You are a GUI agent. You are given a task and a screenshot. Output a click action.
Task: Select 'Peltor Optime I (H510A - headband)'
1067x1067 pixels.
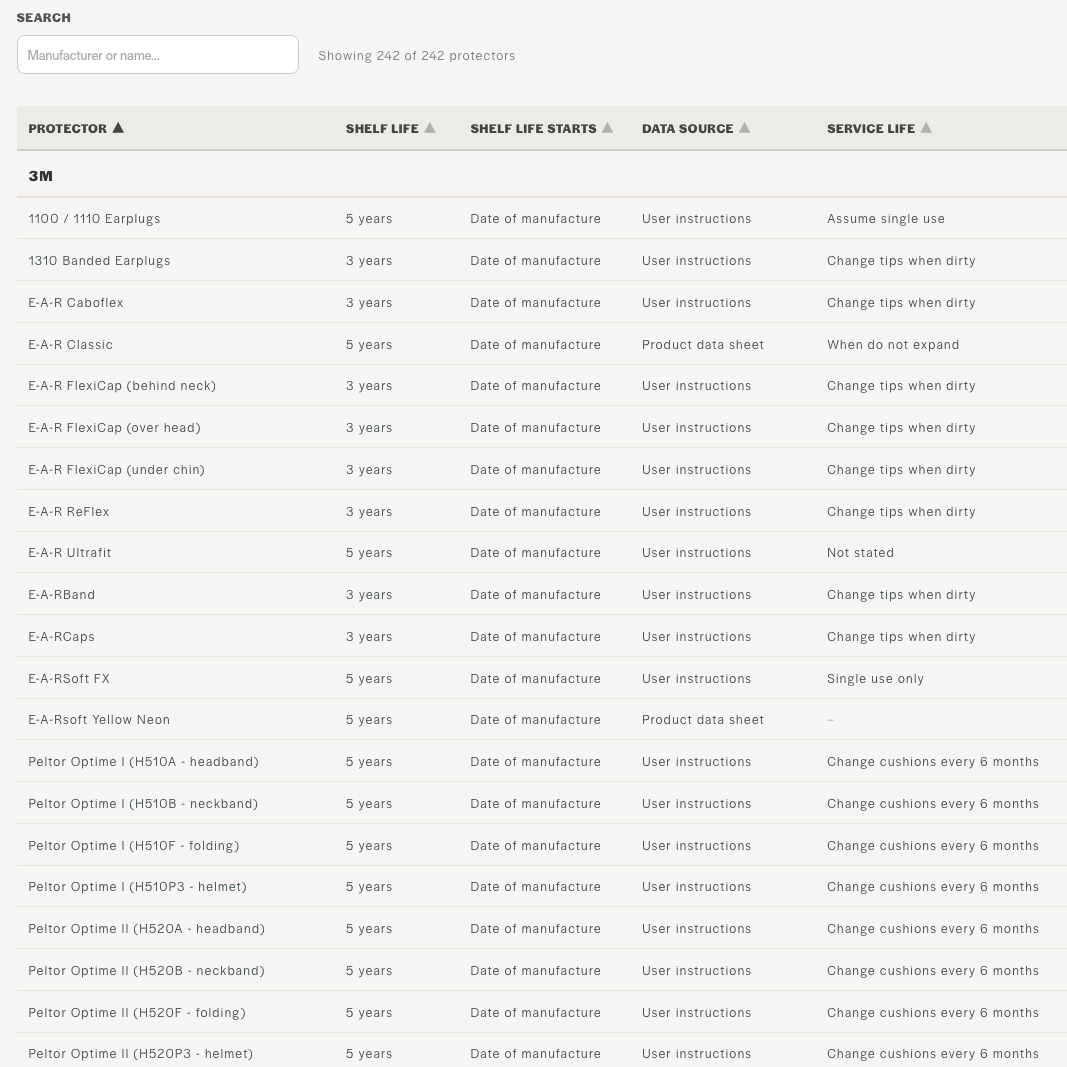point(144,761)
